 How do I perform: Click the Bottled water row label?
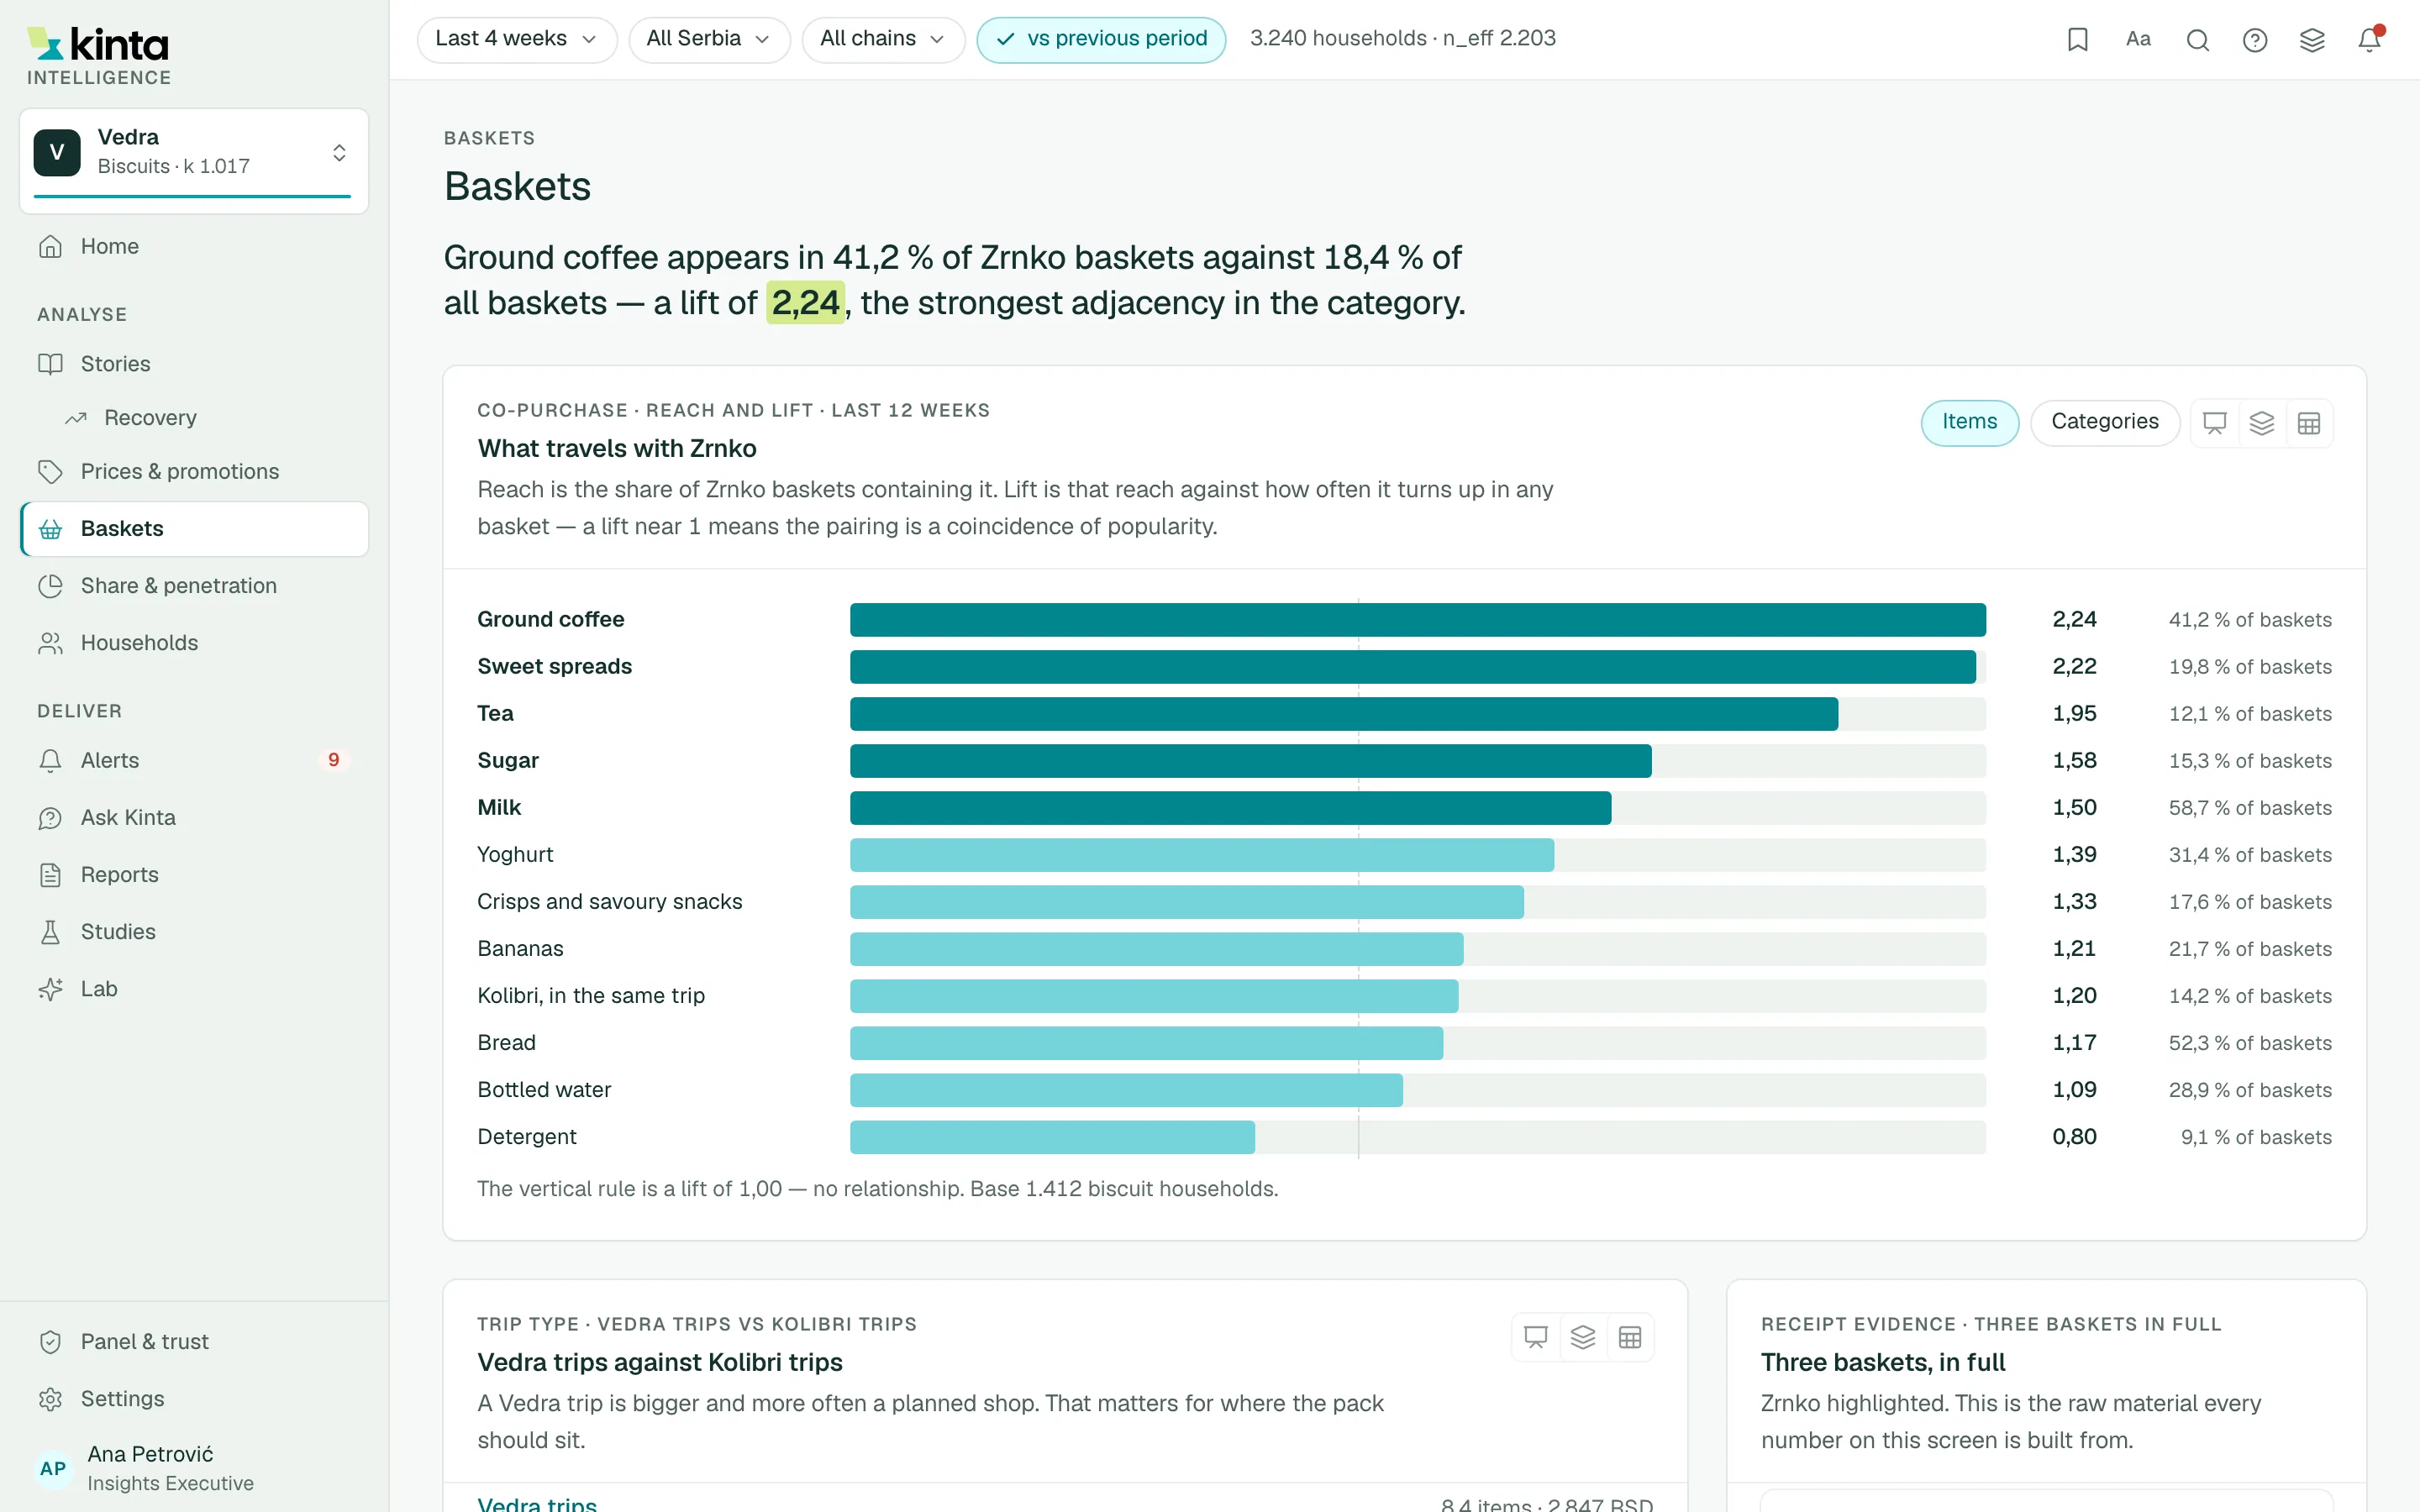click(544, 1090)
